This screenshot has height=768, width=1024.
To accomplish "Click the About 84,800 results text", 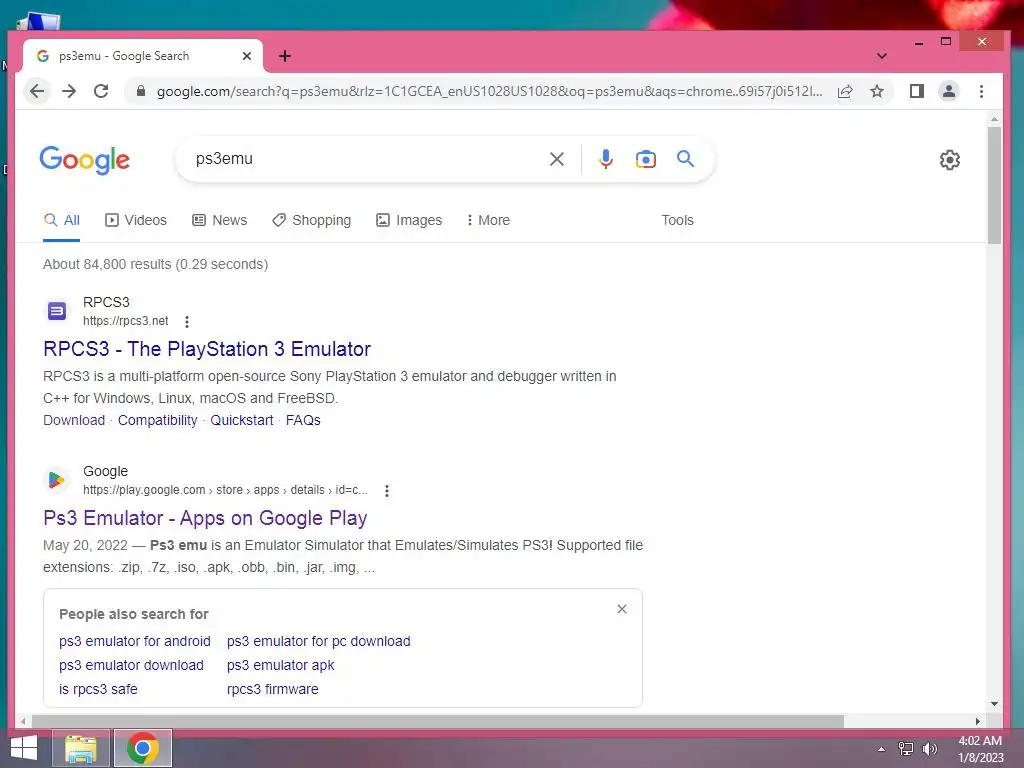I will tap(155, 264).
